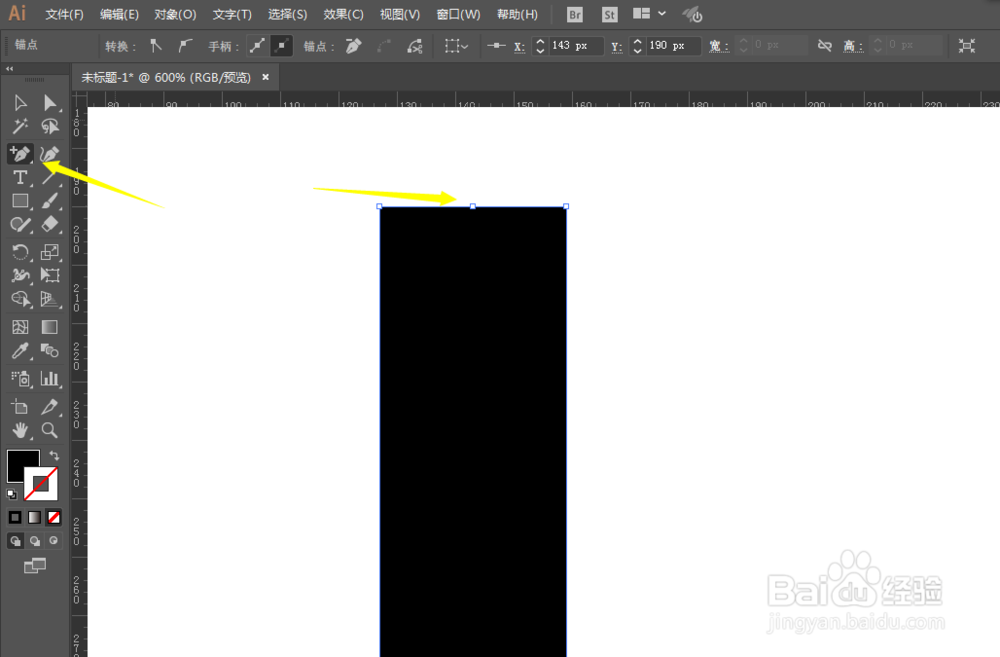1000x657 pixels.
Task: Pick the Paintbrush tool
Action: (50, 201)
